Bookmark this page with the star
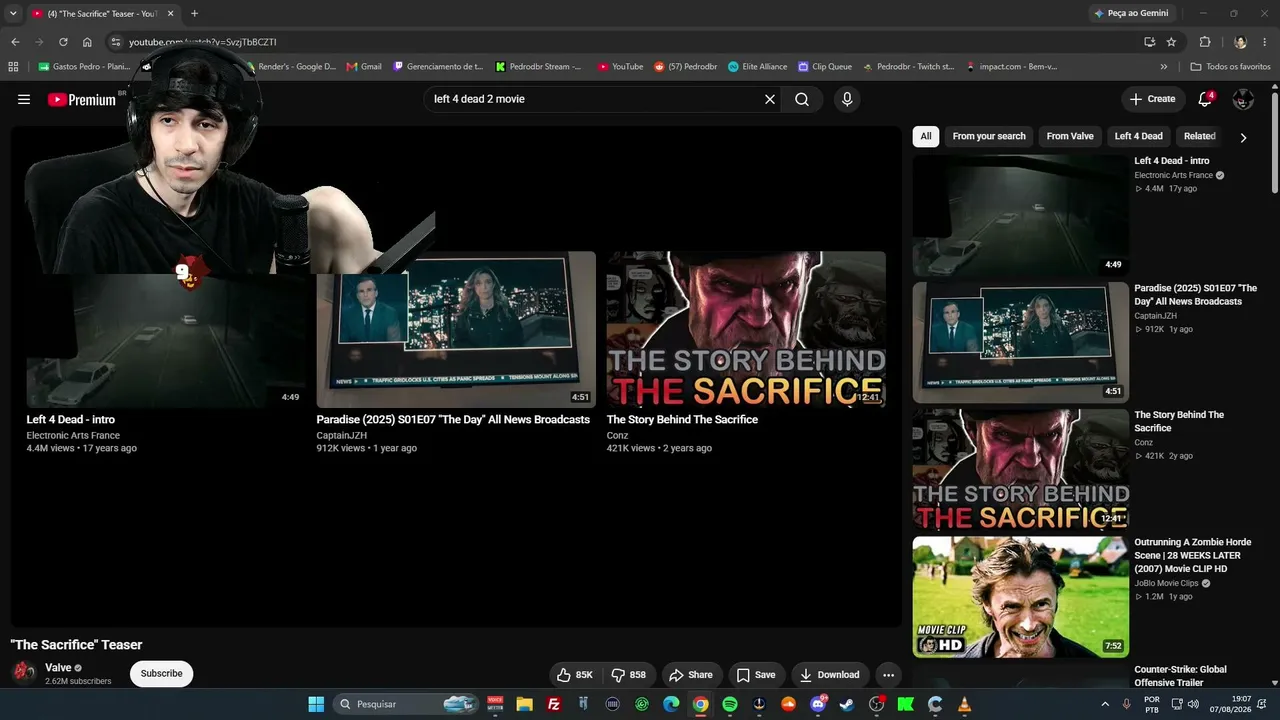 (1171, 42)
